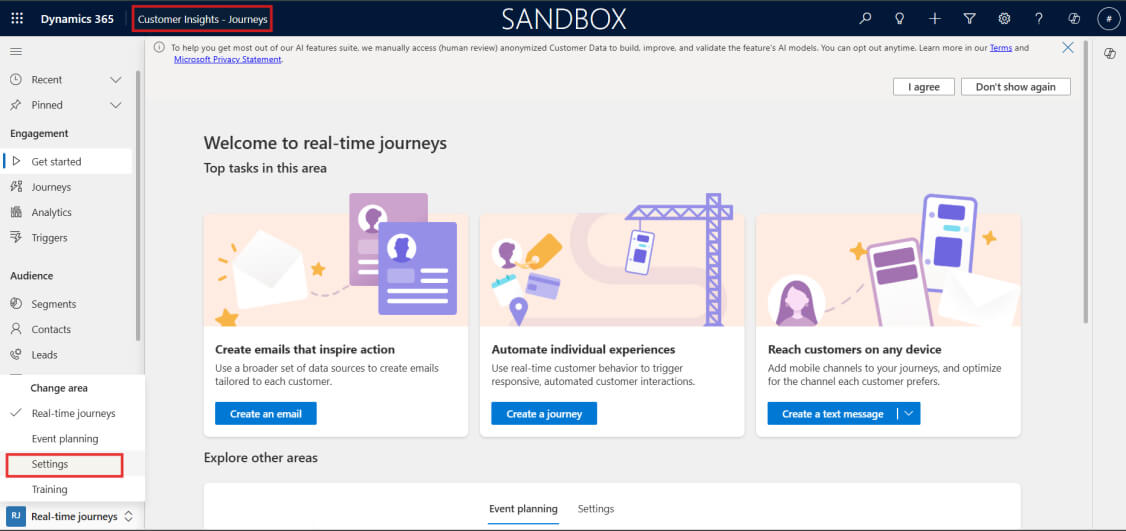Click the Pinned pushpin icon
1126x531 pixels.
(16, 105)
